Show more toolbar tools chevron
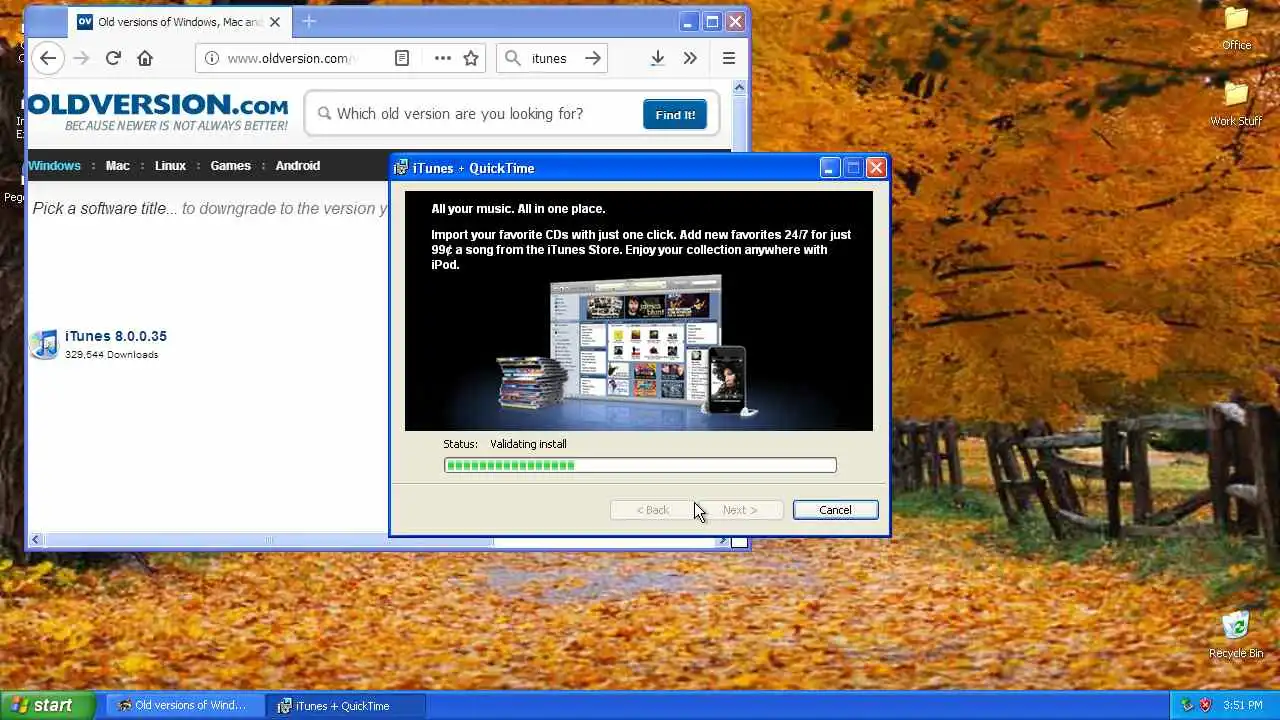 click(x=690, y=58)
